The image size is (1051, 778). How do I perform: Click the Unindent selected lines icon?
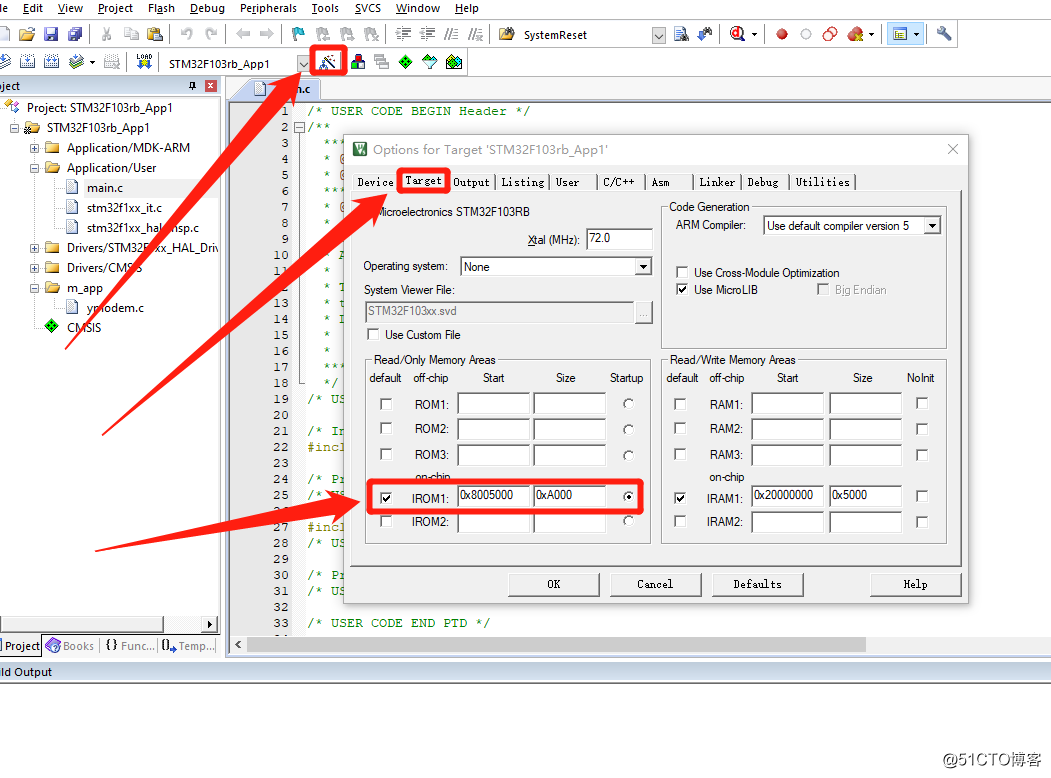click(427, 34)
